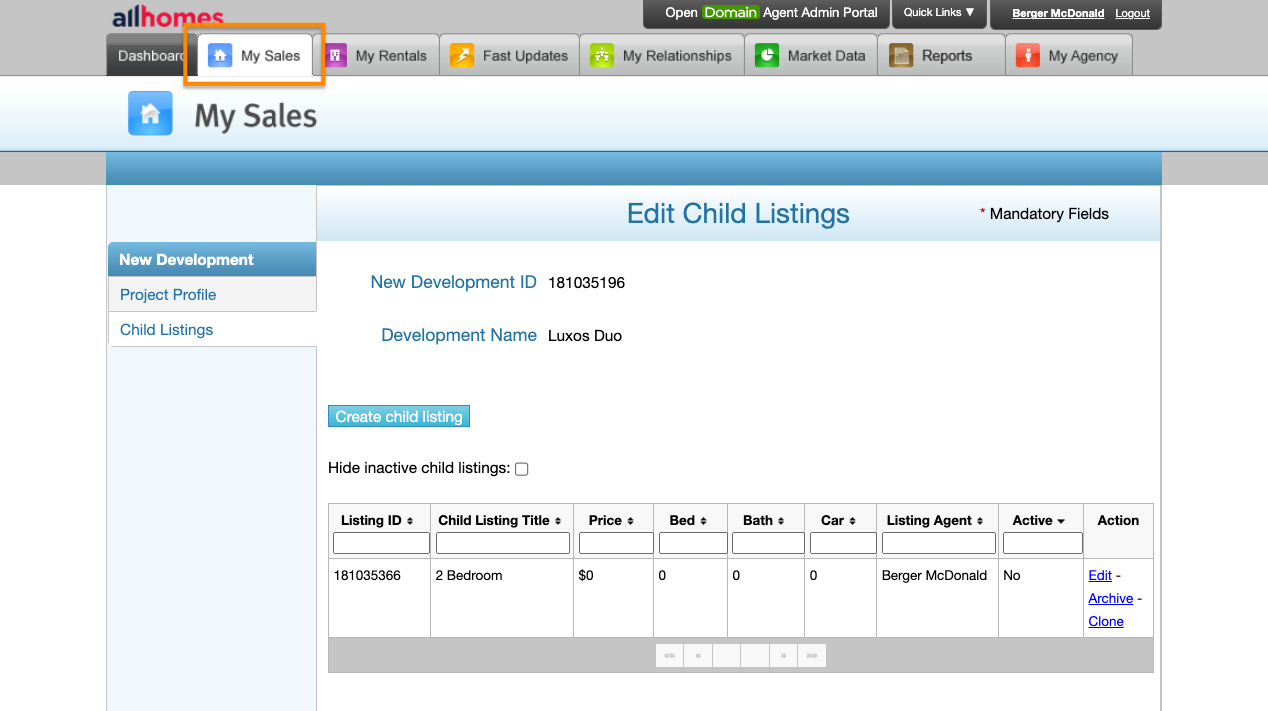Viewport: 1268px width, 711px height.
Task: Click the My Relationships green icon
Action: coord(602,56)
